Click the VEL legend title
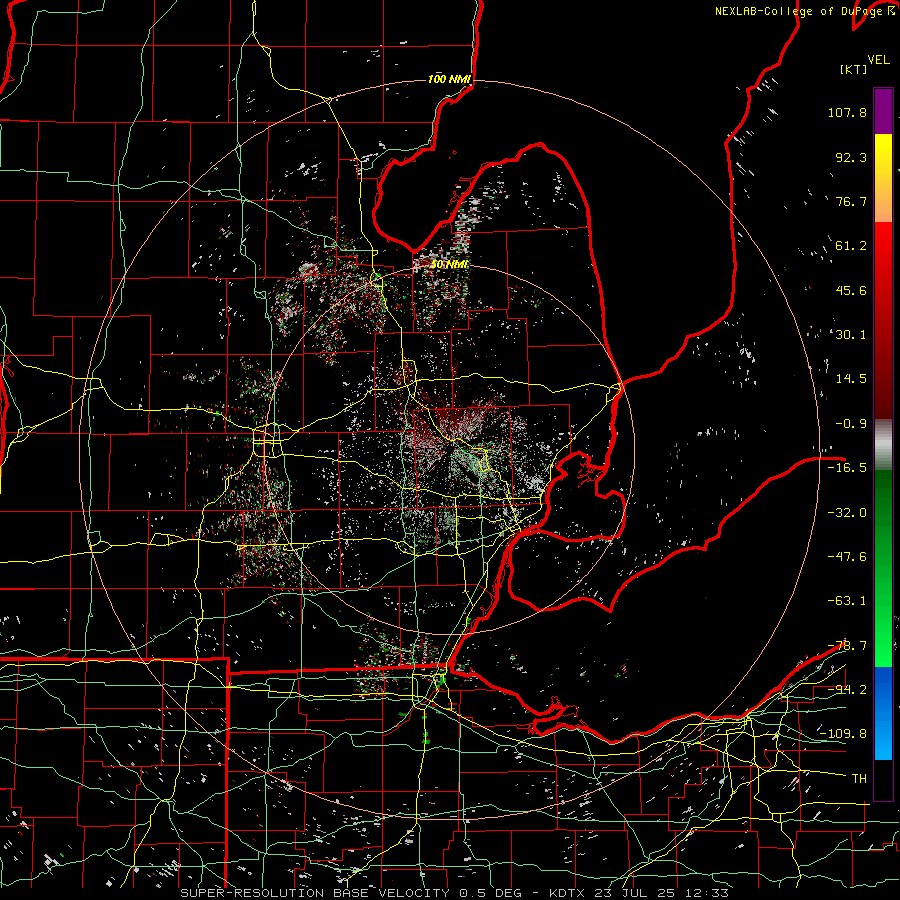 pos(878,60)
